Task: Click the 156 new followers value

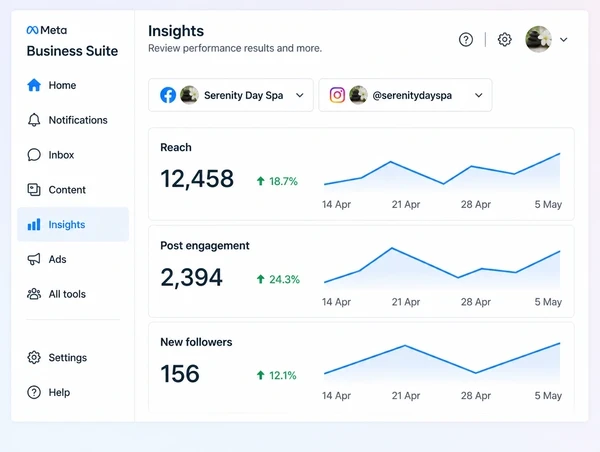Action: (180, 374)
